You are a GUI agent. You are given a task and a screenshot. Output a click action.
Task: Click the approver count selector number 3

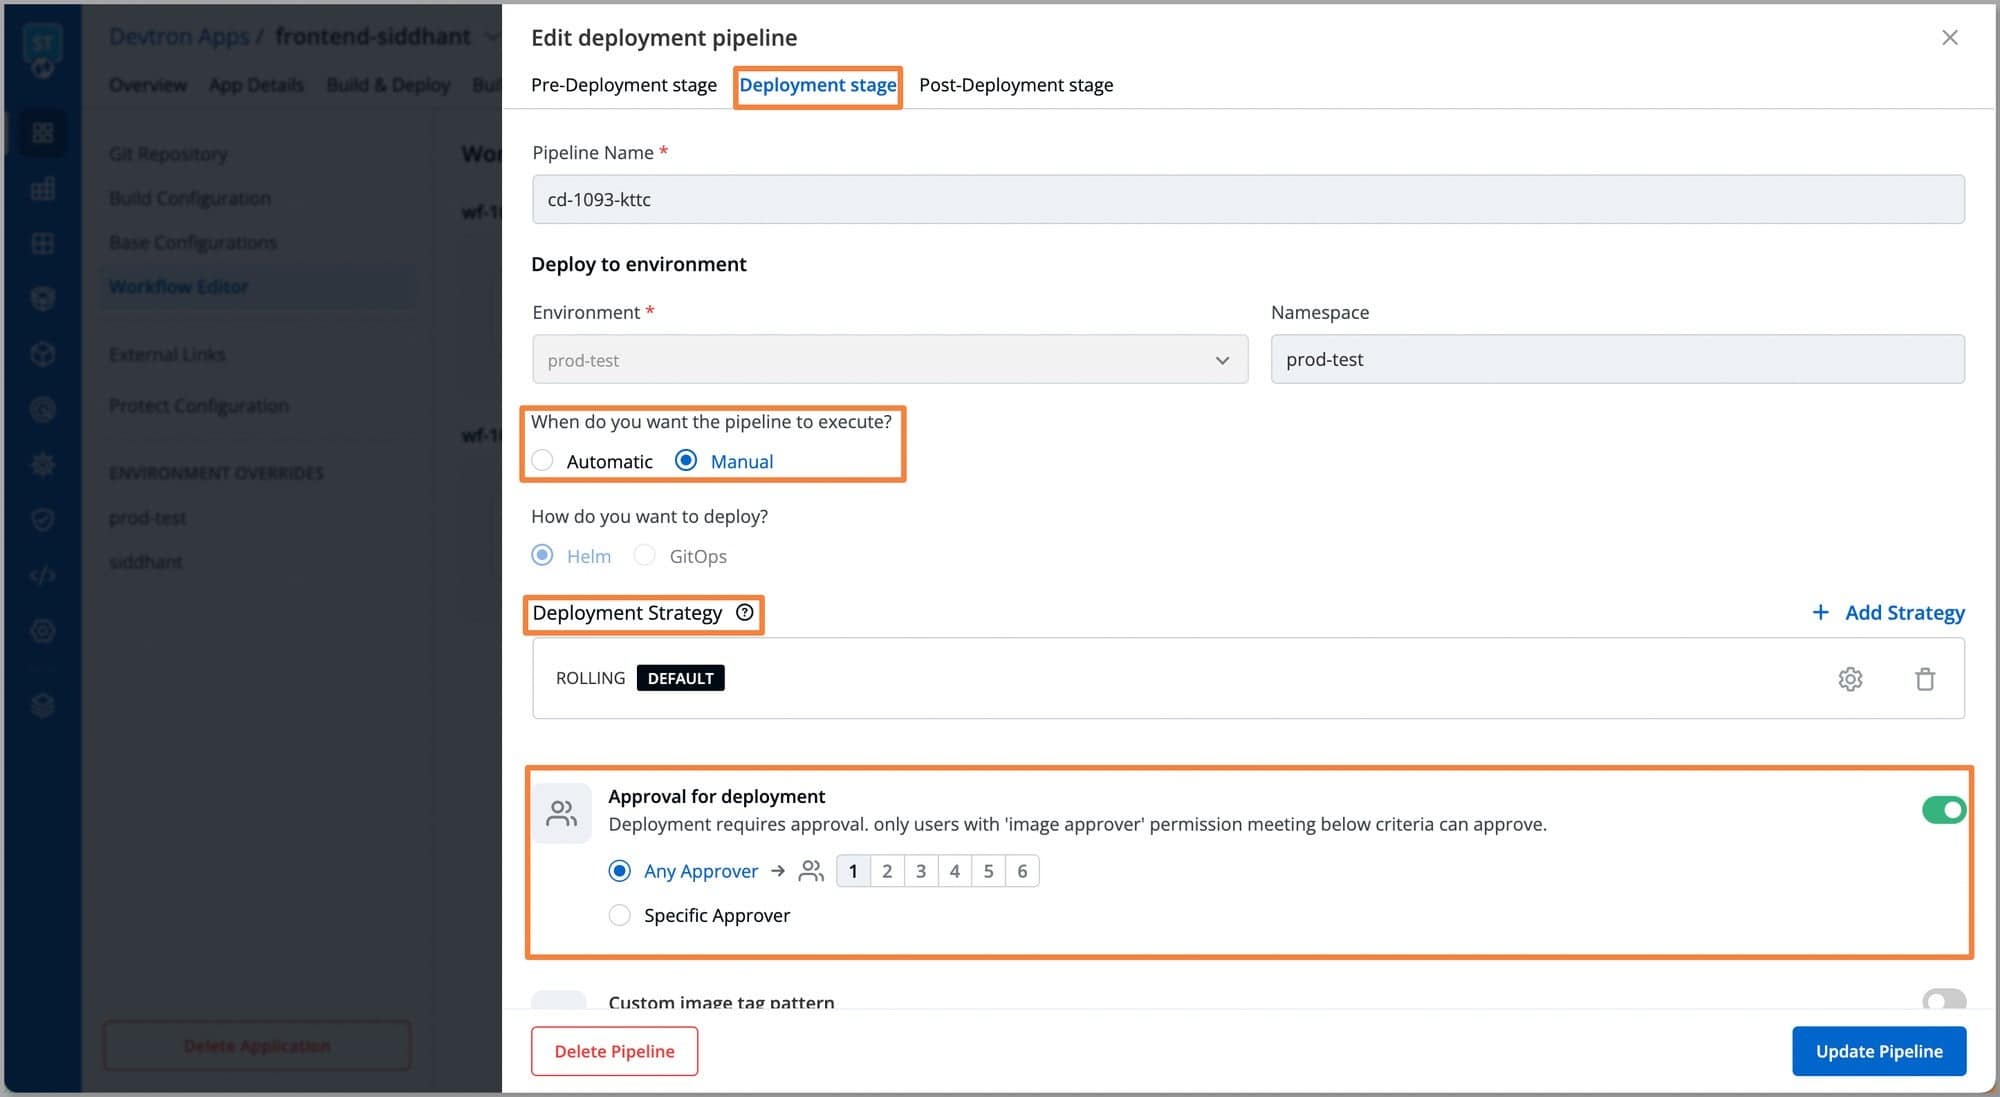point(921,870)
